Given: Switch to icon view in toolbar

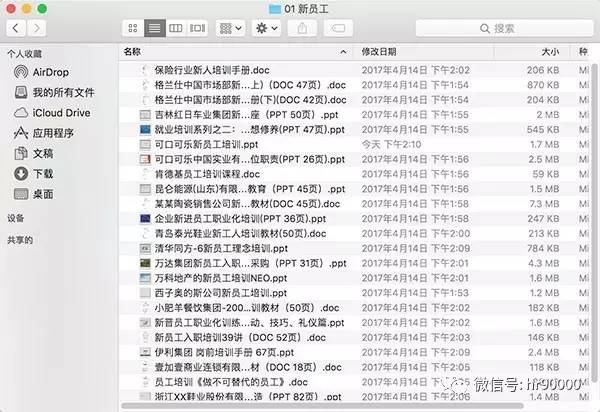Looking at the screenshot, I should [x=134, y=28].
